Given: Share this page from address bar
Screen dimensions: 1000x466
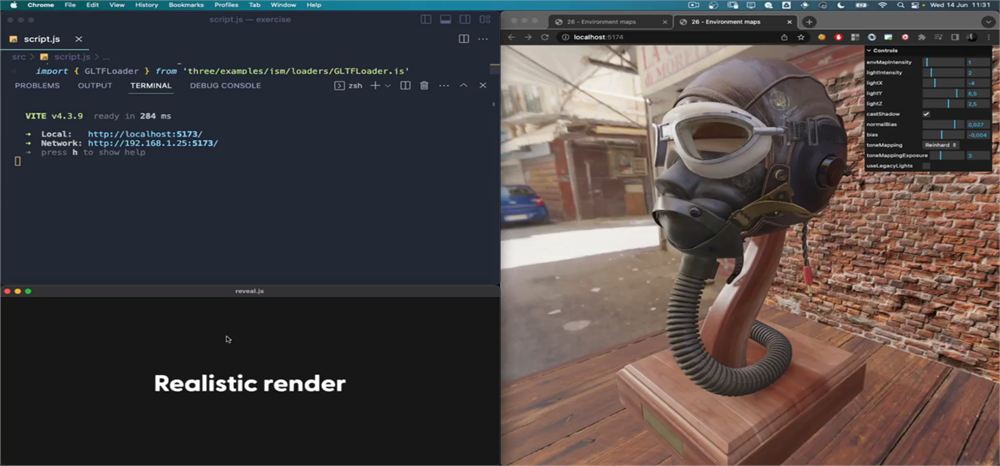Looking at the screenshot, I should click(784, 38).
